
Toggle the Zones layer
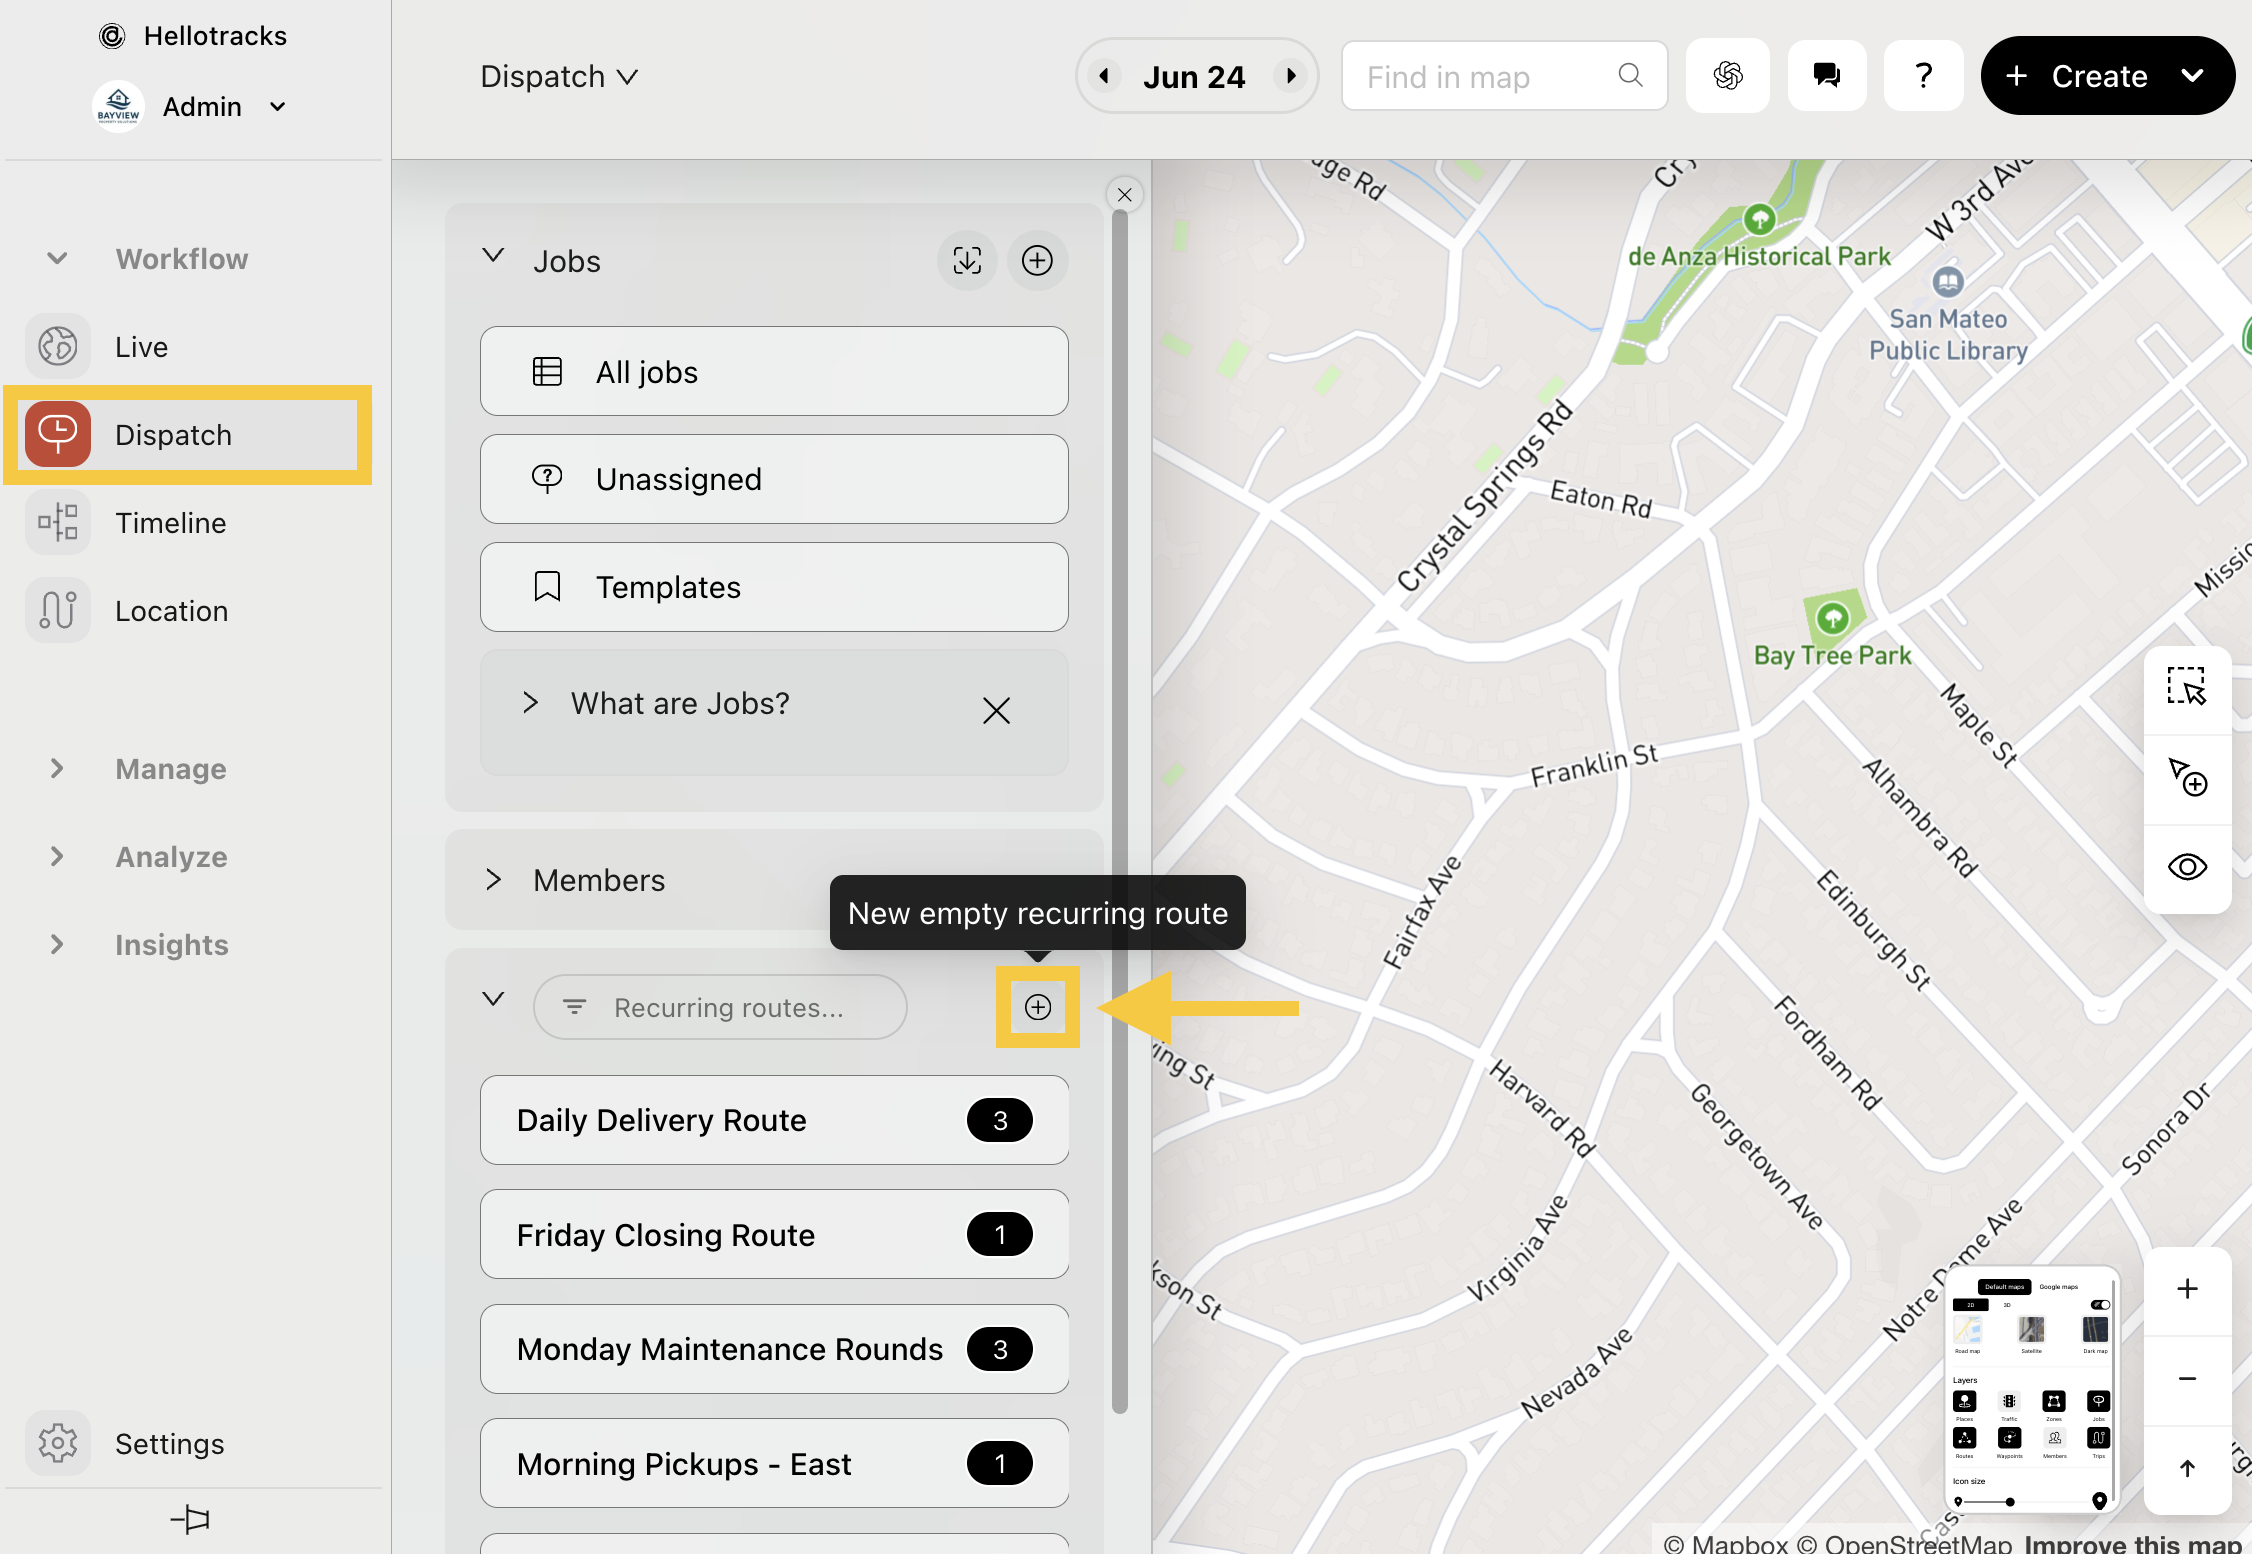point(2054,1401)
